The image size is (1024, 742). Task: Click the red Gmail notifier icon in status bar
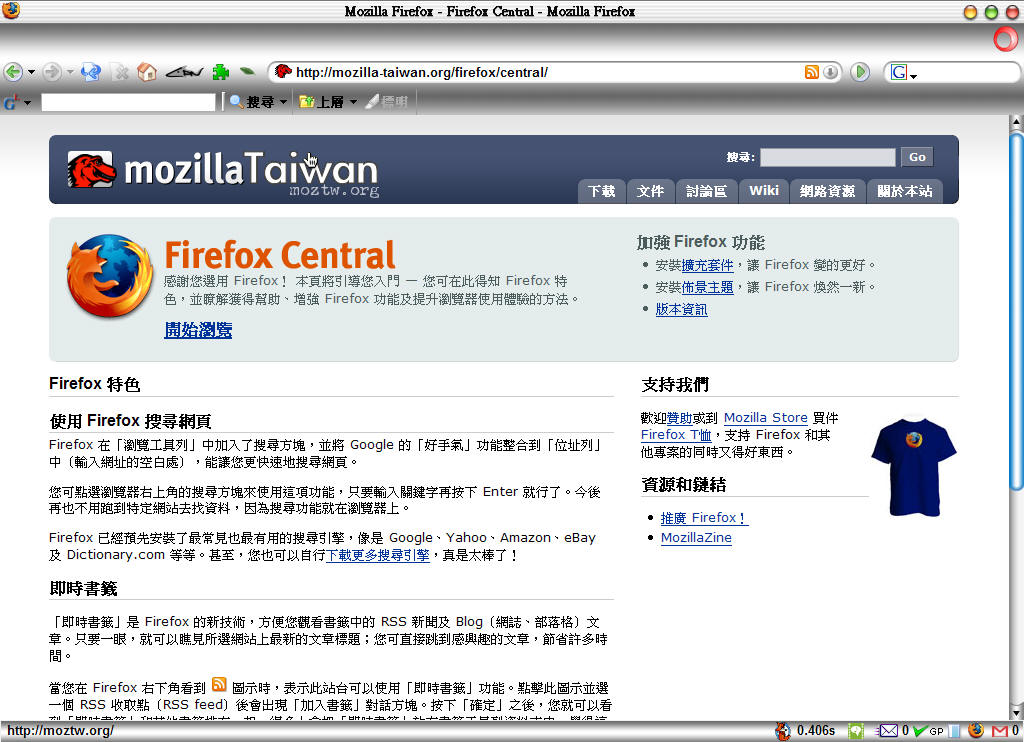click(1000, 731)
